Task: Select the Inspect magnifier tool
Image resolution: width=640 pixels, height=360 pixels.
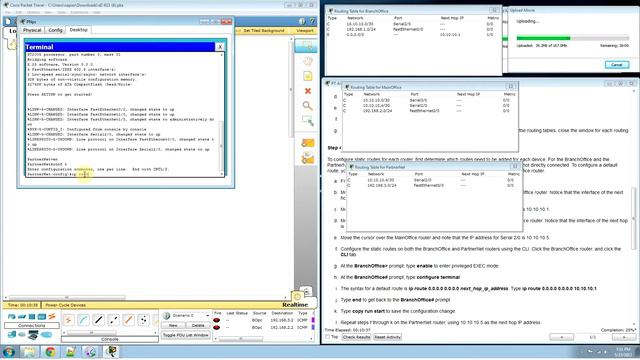Action: (x=308, y=106)
